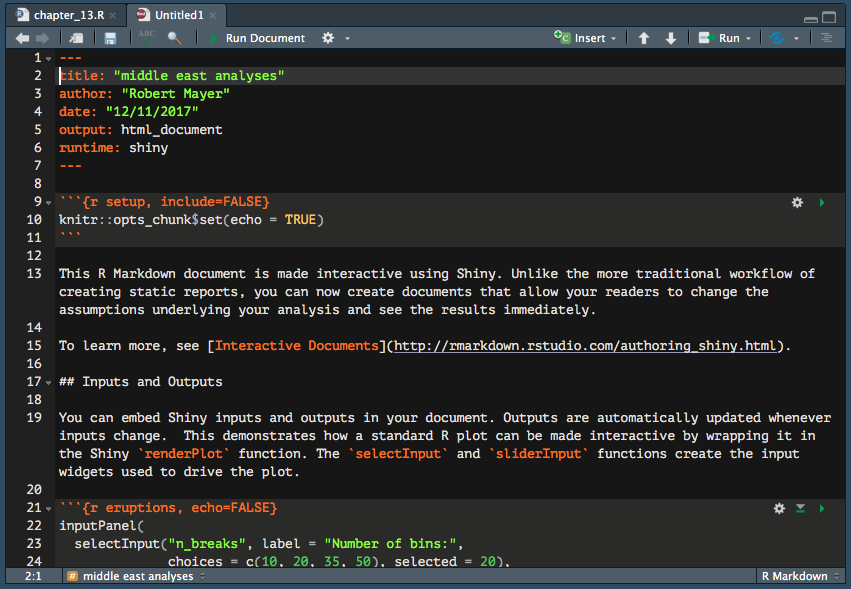
Task: Switch to the chapter_13.R tab
Action: pyautogui.click(x=68, y=15)
